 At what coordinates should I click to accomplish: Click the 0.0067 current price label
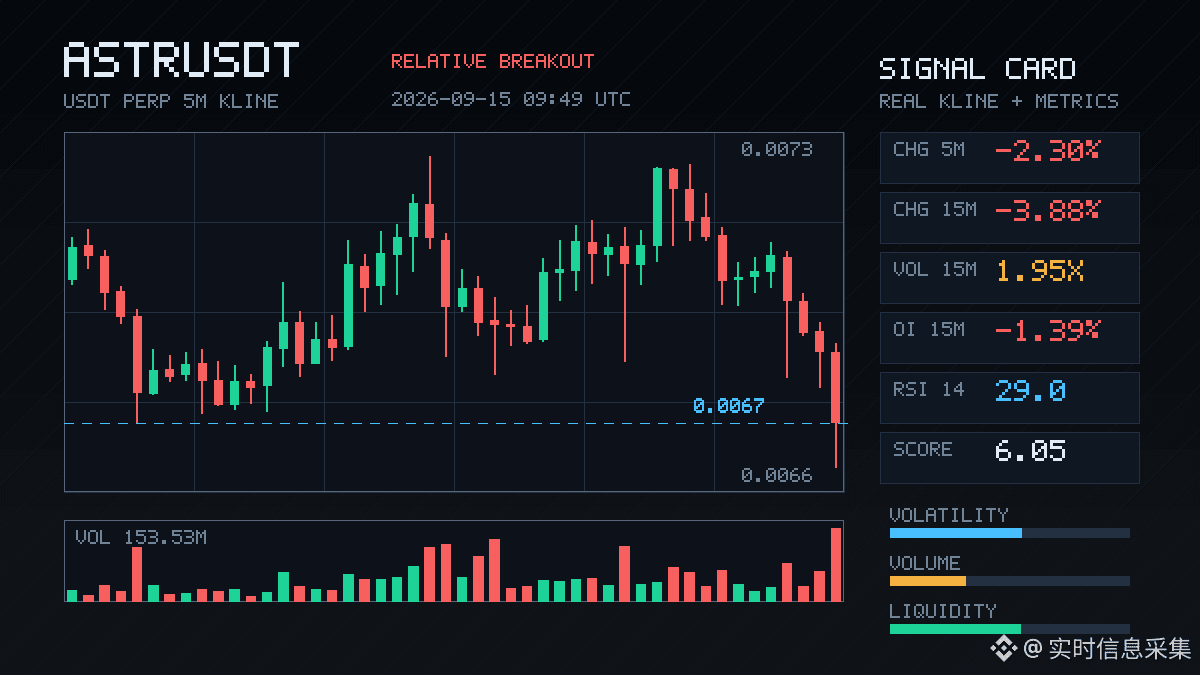pyautogui.click(x=728, y=406)
